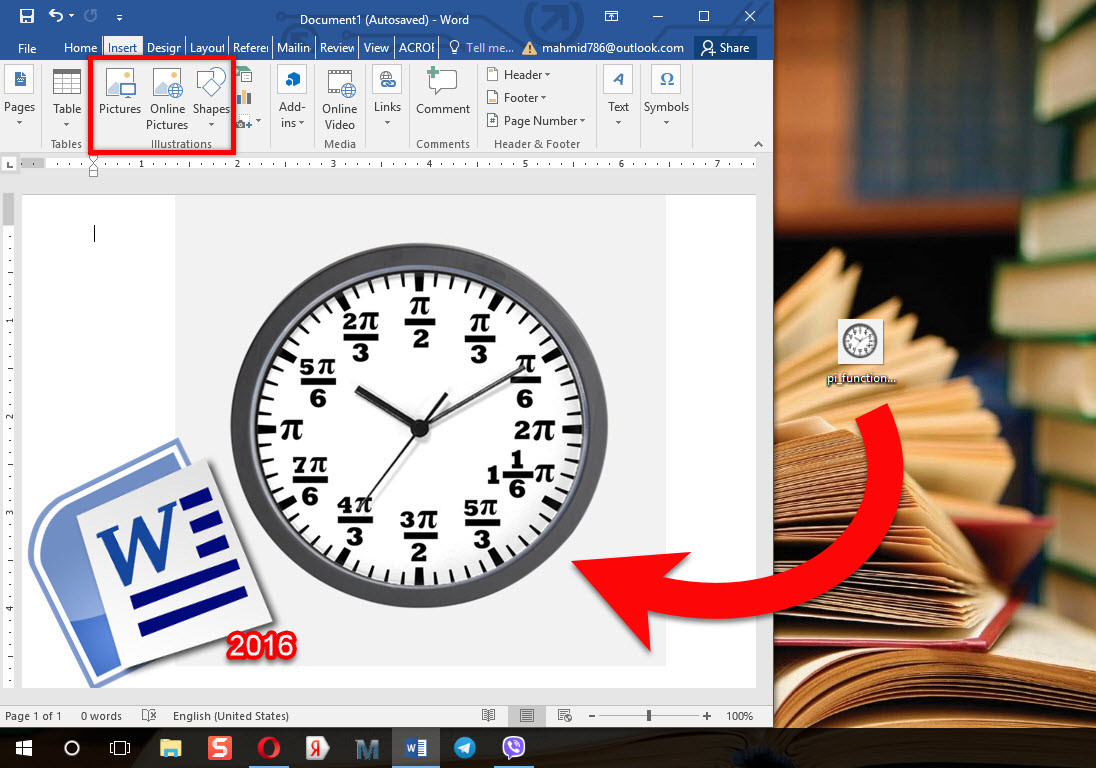Open Opera browser from the taskbar

pyautogui.click(x=268, y=747)
